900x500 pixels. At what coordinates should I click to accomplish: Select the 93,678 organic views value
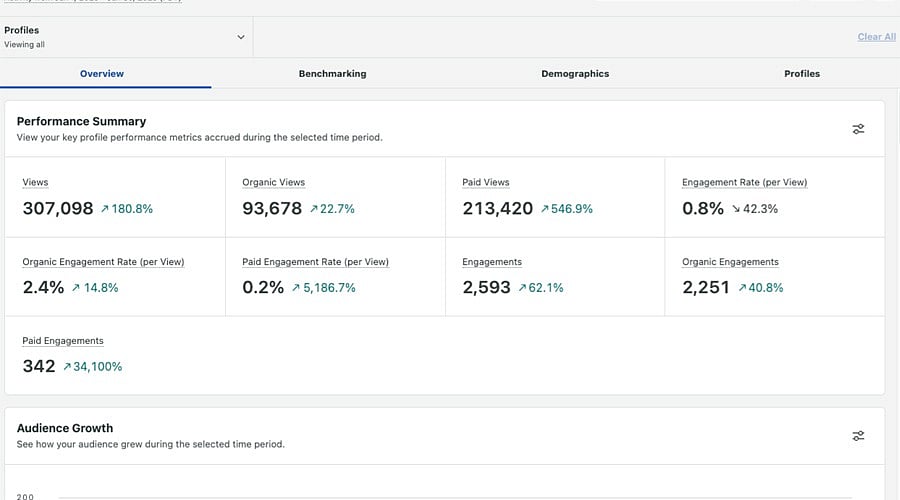point(272,208)
